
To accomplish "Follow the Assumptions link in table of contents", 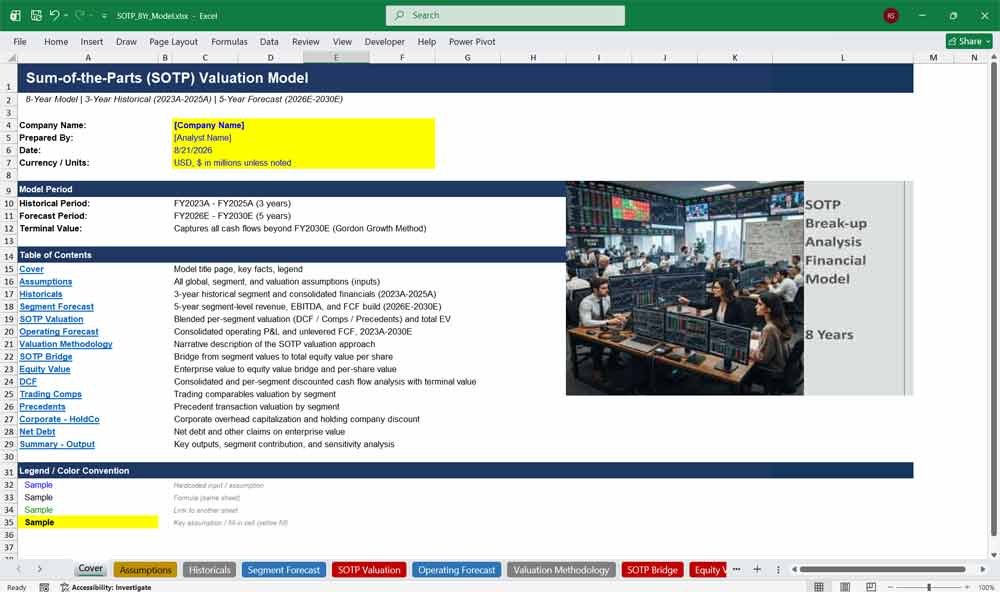I will (45, 281).
